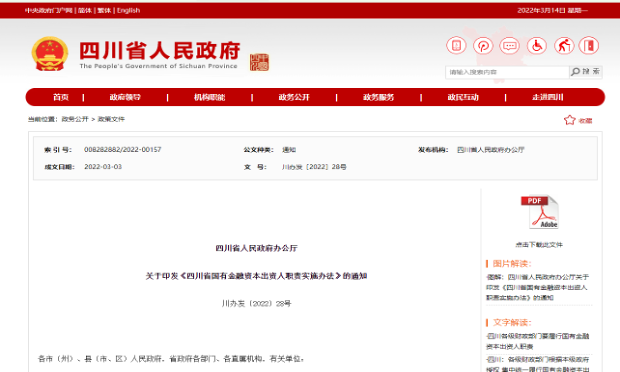Image resolution: width=620 pixels, height=372 pixels.
Task: Switch to 简体 language link
Action: [85, 10]
